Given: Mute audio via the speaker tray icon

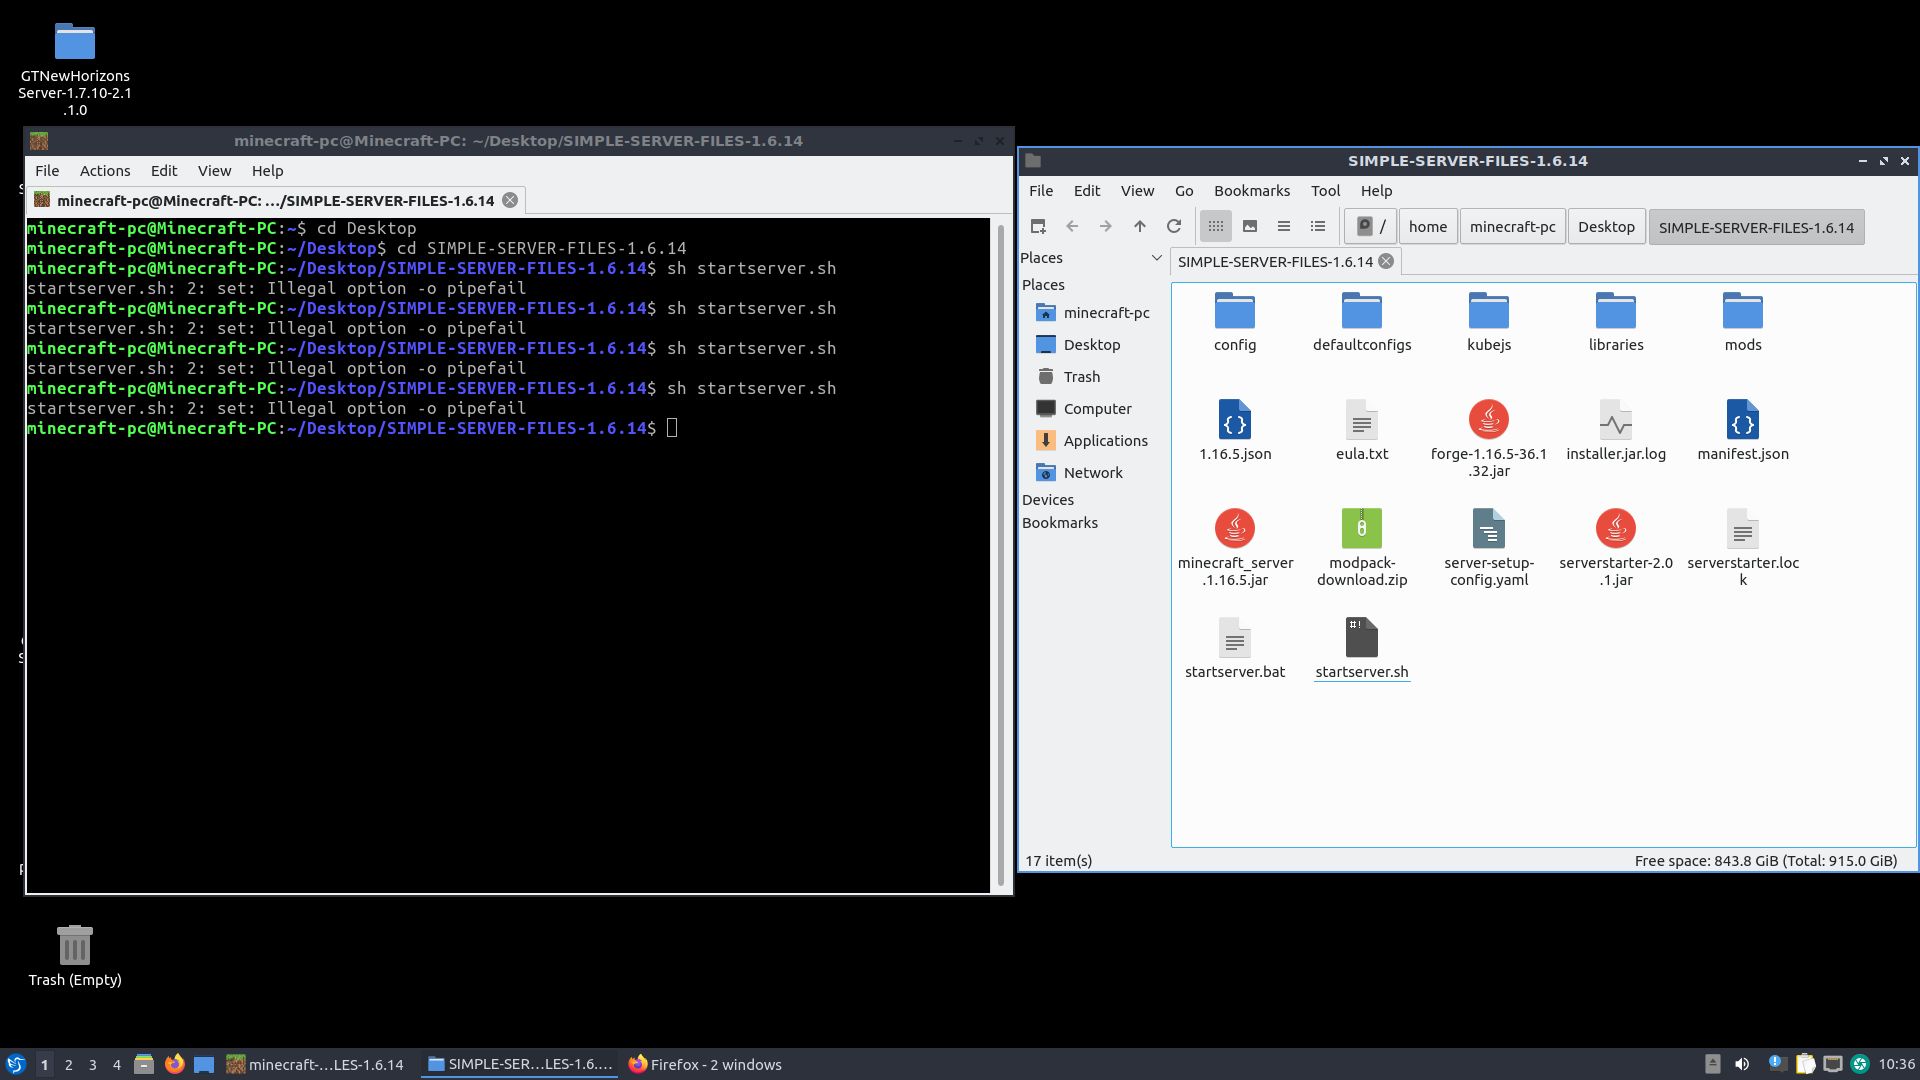Looking at the screenshot, I should (1743, 1063).
